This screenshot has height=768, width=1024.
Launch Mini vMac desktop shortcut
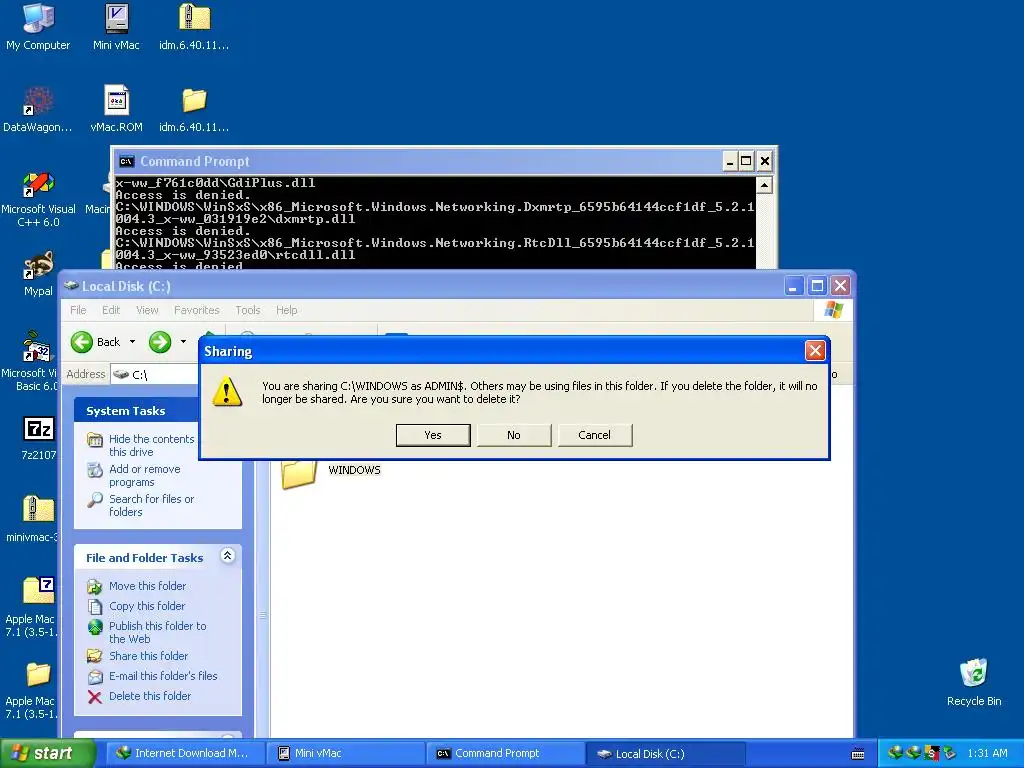[116, 18]
